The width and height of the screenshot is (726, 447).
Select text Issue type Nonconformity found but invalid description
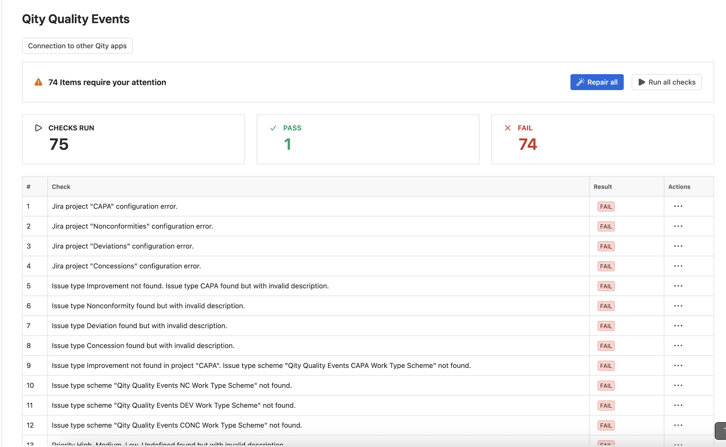point(148,306)
